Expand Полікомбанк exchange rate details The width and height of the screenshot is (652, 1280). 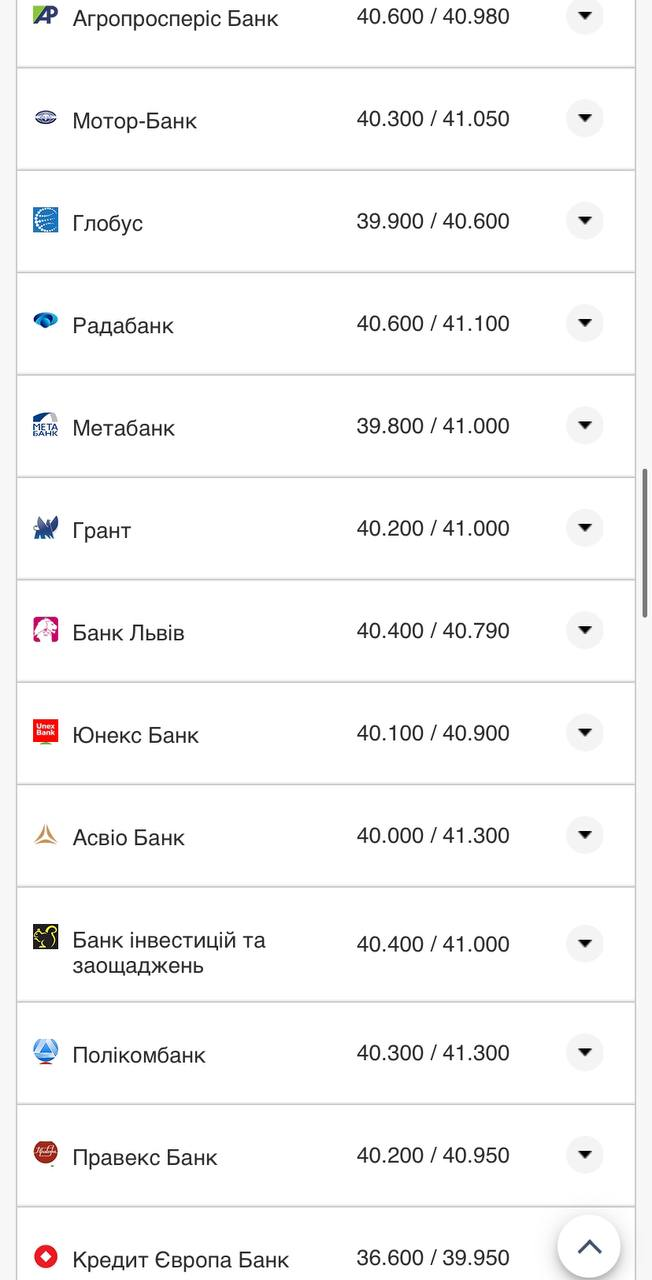(x=585, y=1052)
